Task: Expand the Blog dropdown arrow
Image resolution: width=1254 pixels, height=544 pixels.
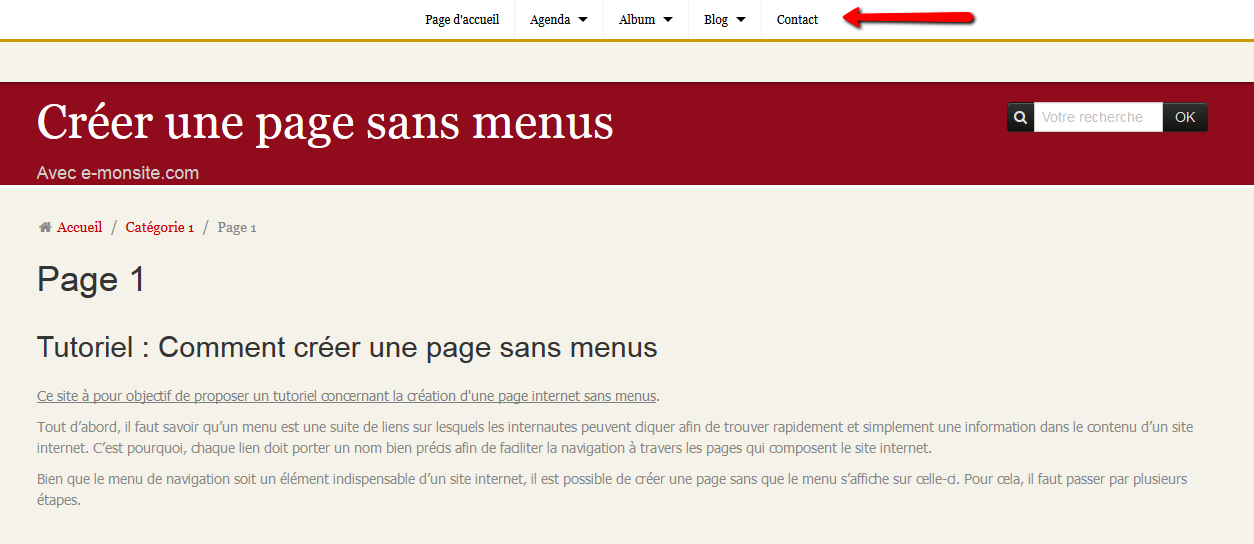Action: pyautogui.click(x=741, y=19)
